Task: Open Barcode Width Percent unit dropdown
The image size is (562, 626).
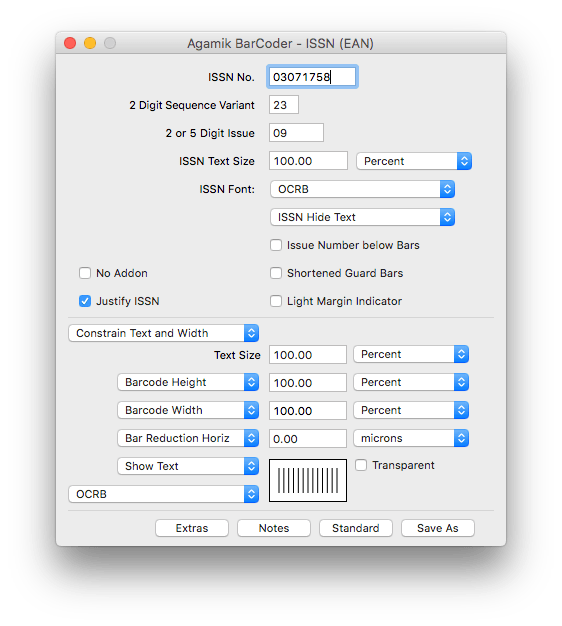Action: [x=411, y=410]
